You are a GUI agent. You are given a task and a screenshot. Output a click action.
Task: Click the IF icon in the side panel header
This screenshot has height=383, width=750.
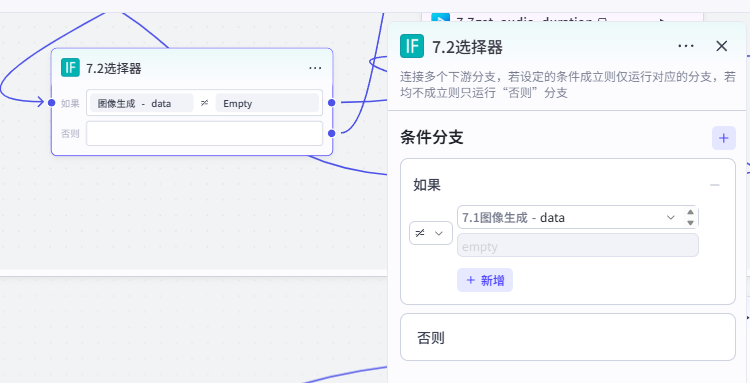pos(412,46)
